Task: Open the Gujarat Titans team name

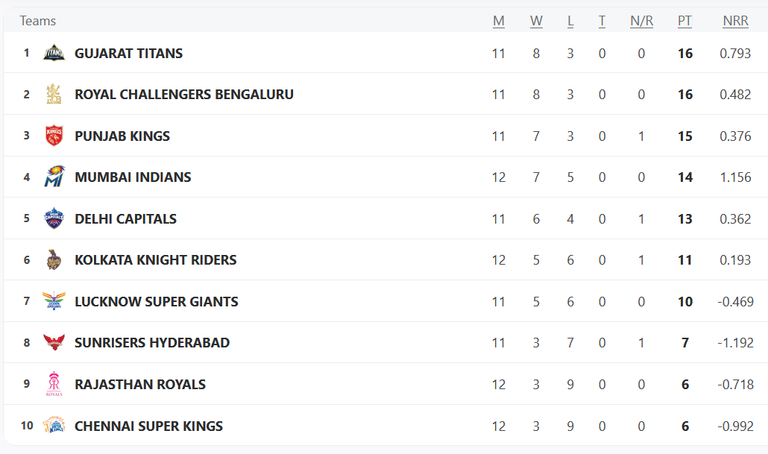Action: pos(129,53)
